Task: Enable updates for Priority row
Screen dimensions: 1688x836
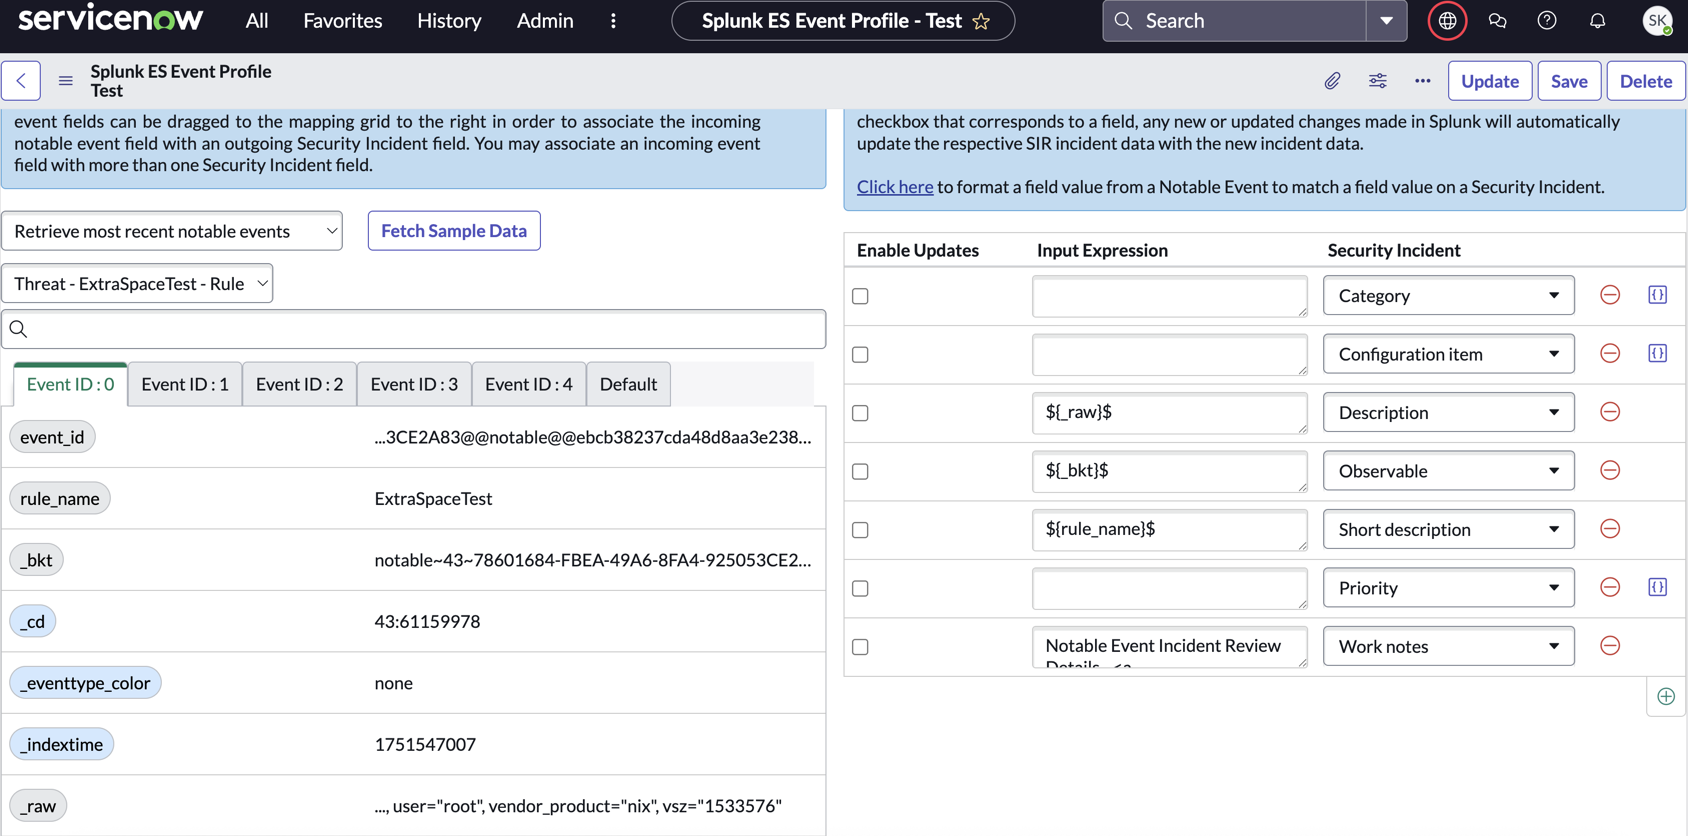Action: pyautogui.click(x=860, y=589)
